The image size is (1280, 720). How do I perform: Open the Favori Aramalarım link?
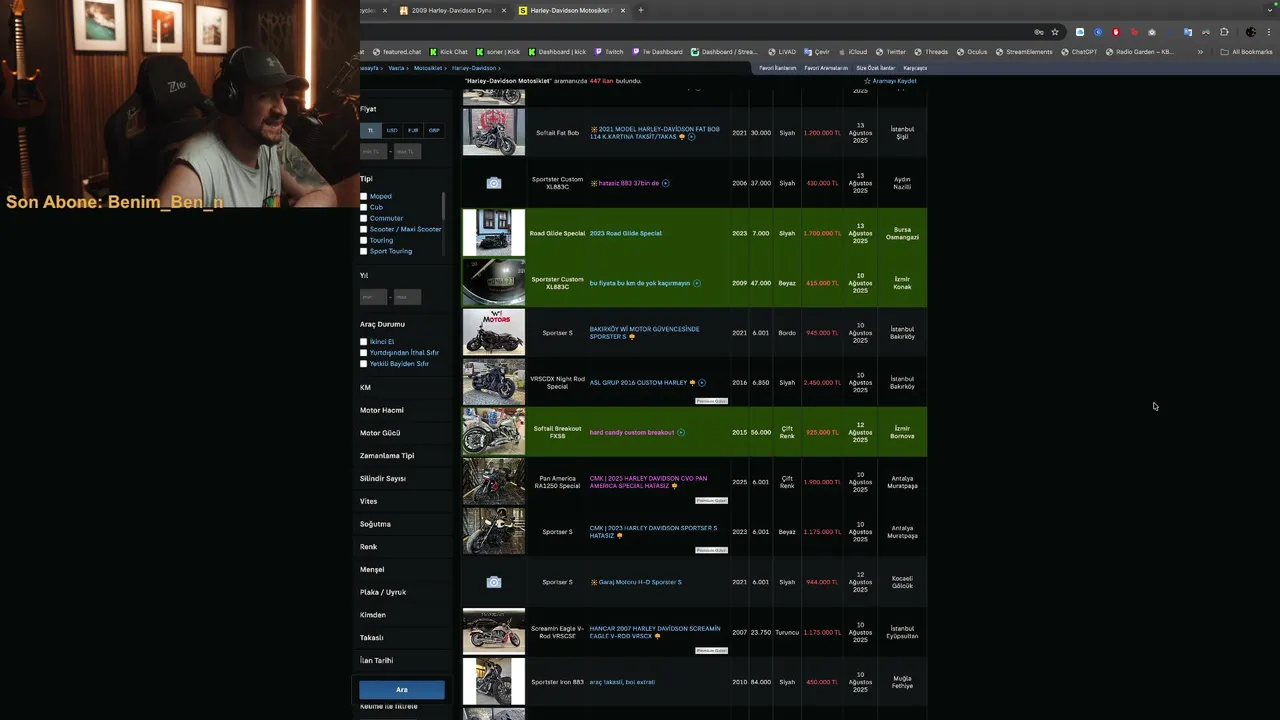tap(826, 68)
